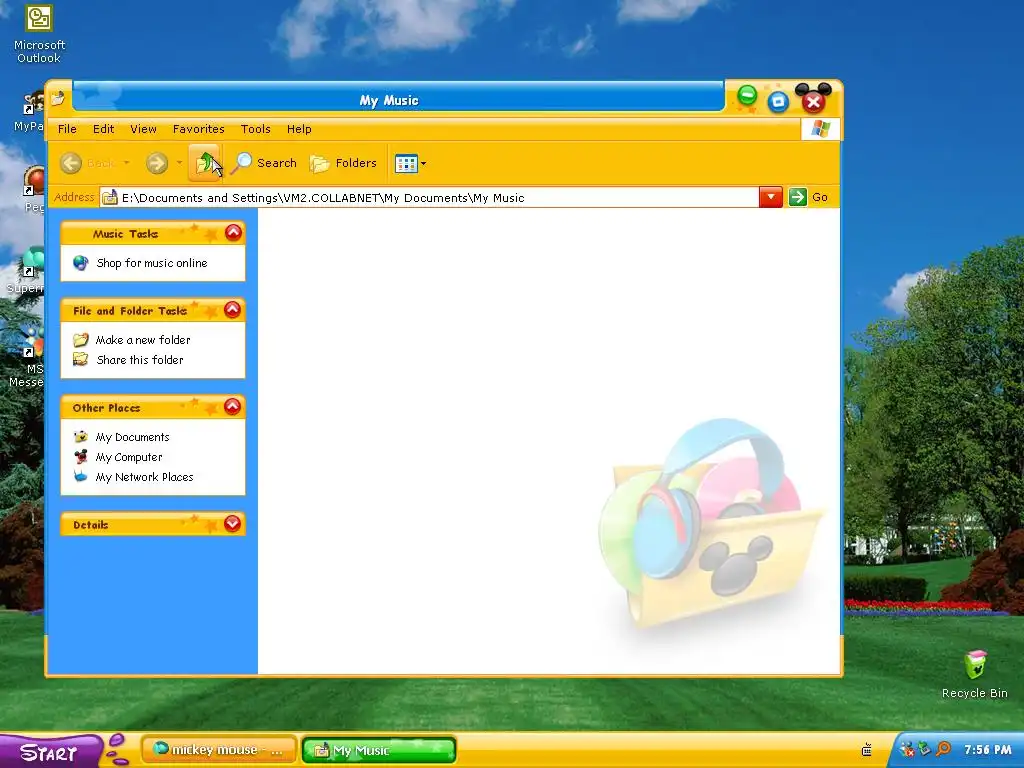Click Make a new folder link

click(143, 340)
